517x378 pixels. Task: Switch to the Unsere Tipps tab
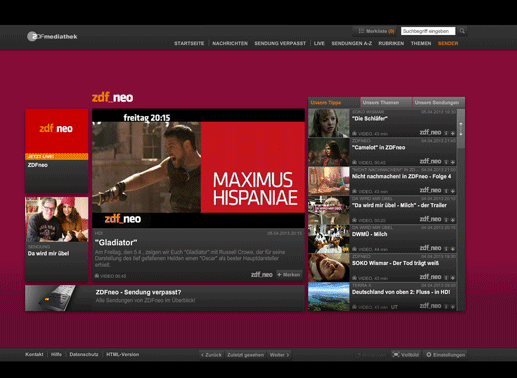334,102
